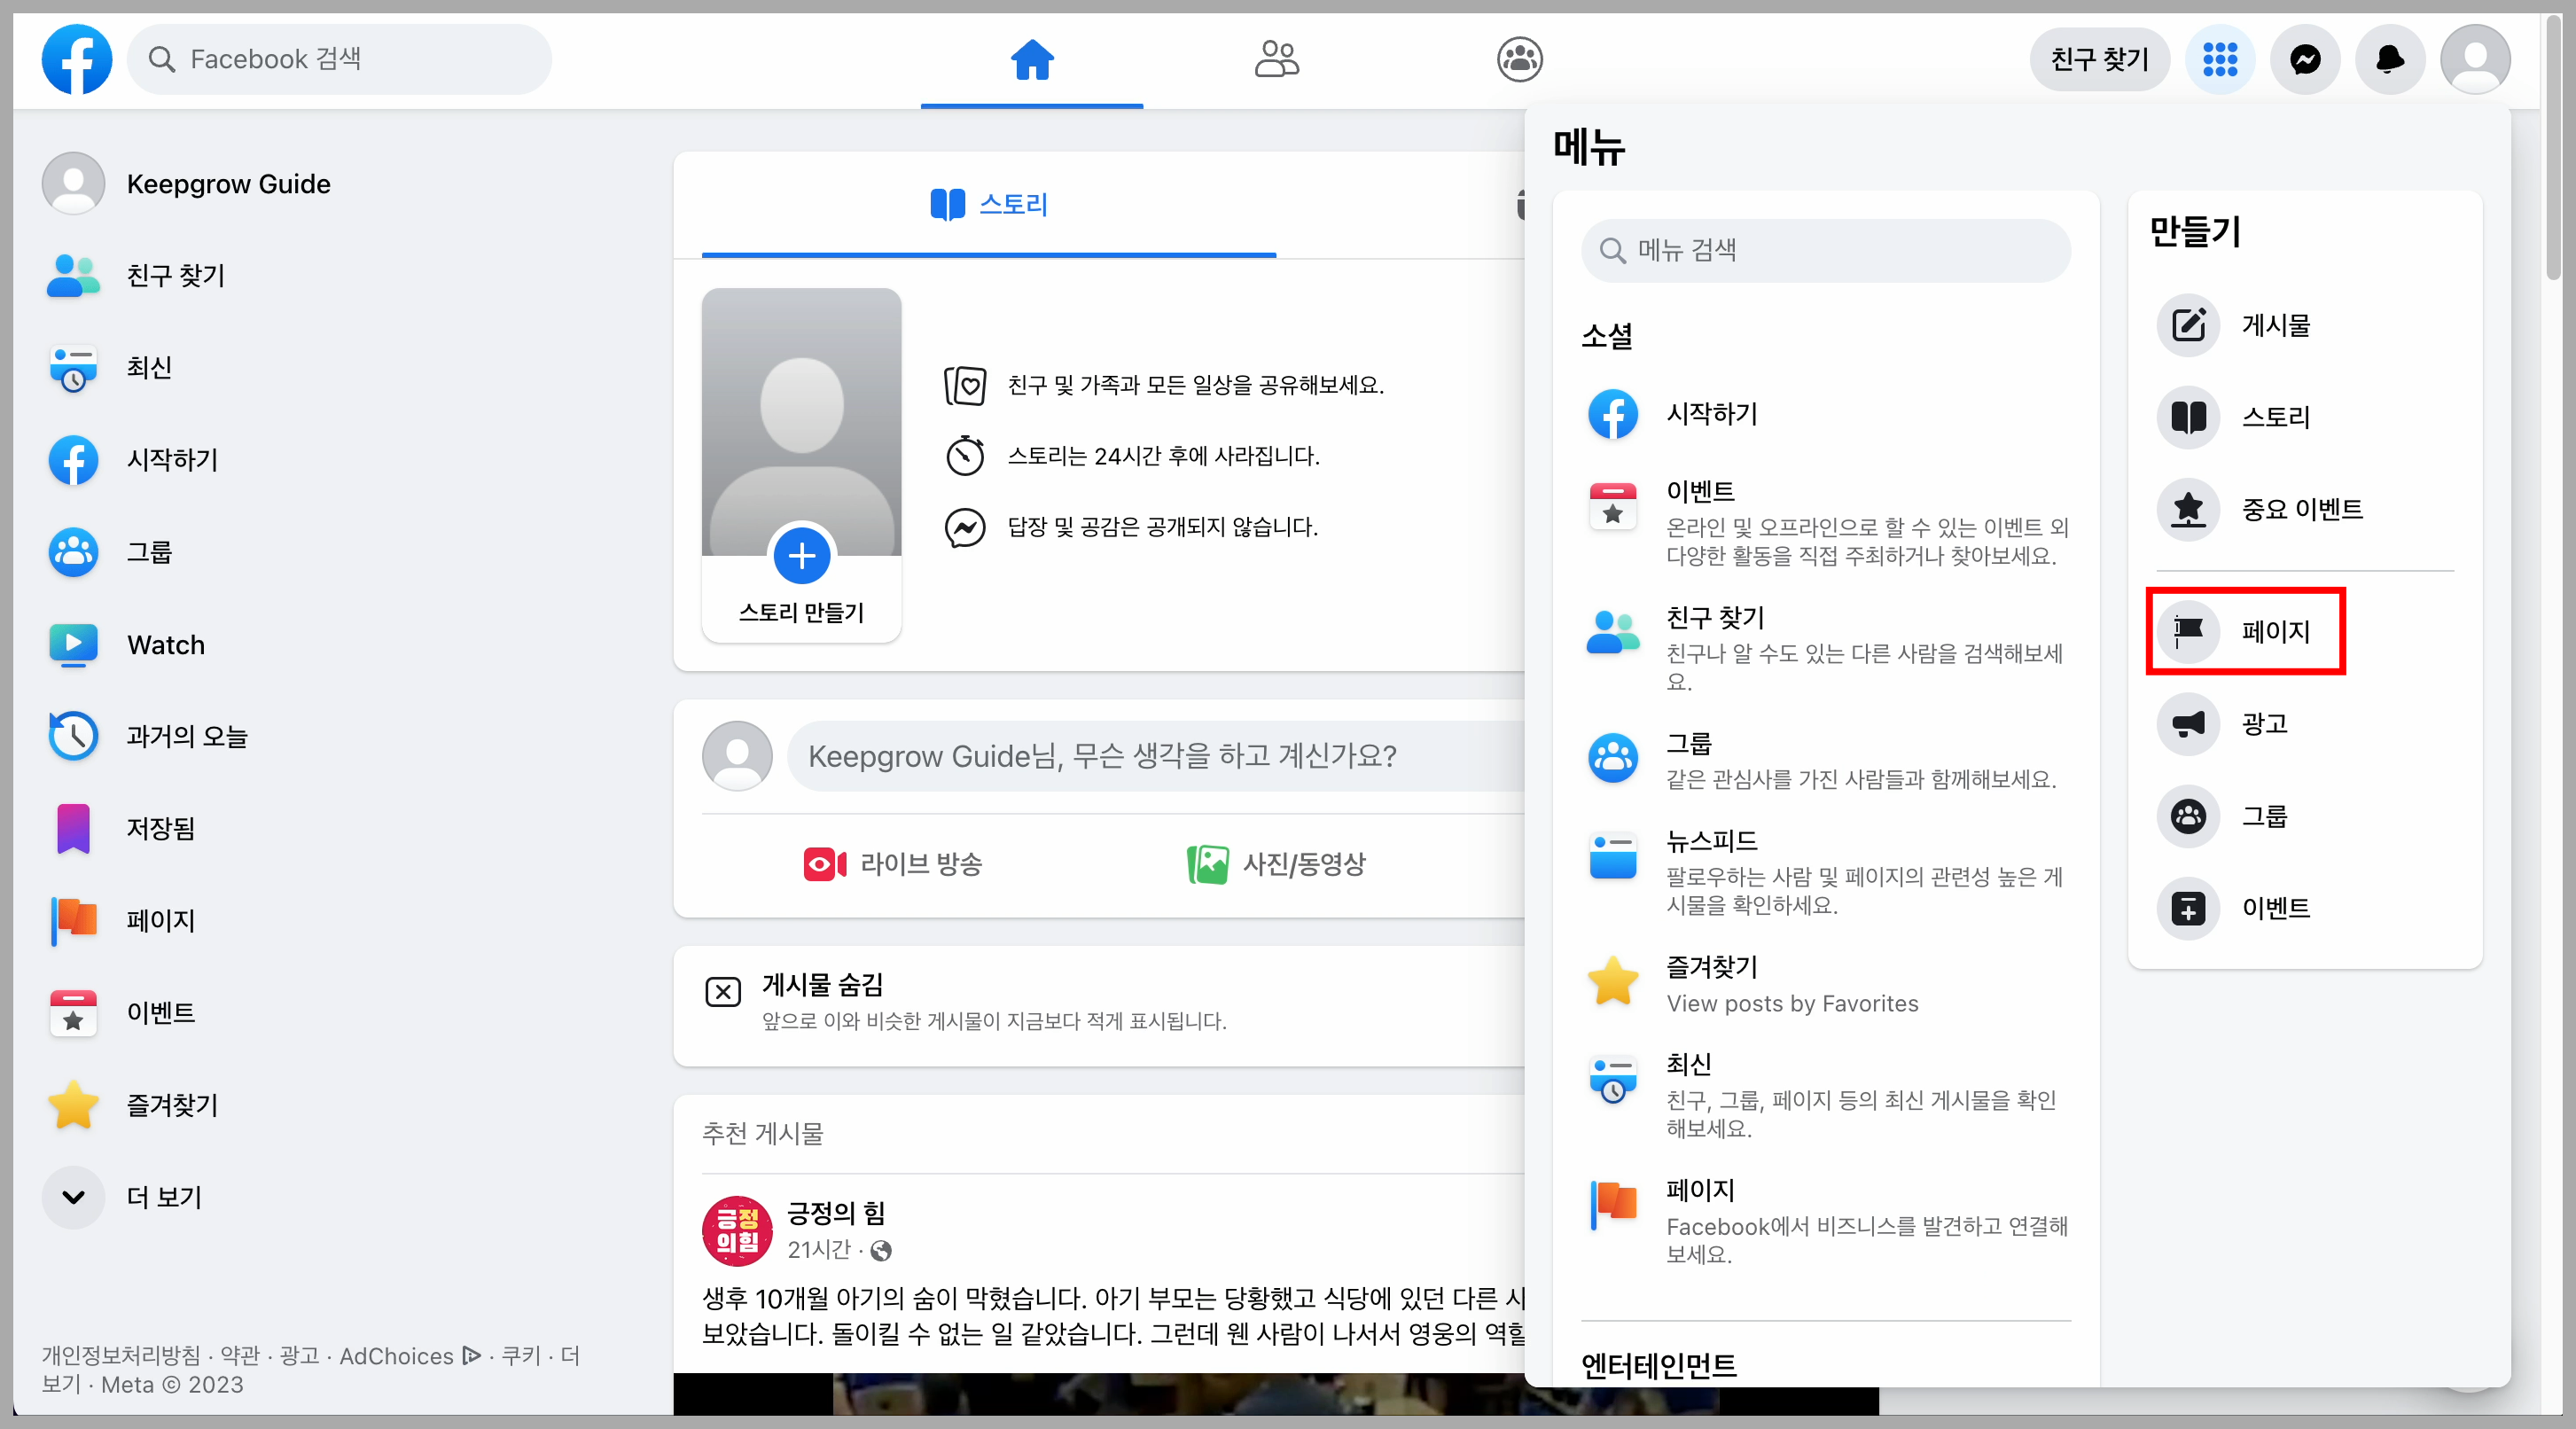Open the 개인정보처리방침 link

pyautogui.click(x=121, y=1355)
